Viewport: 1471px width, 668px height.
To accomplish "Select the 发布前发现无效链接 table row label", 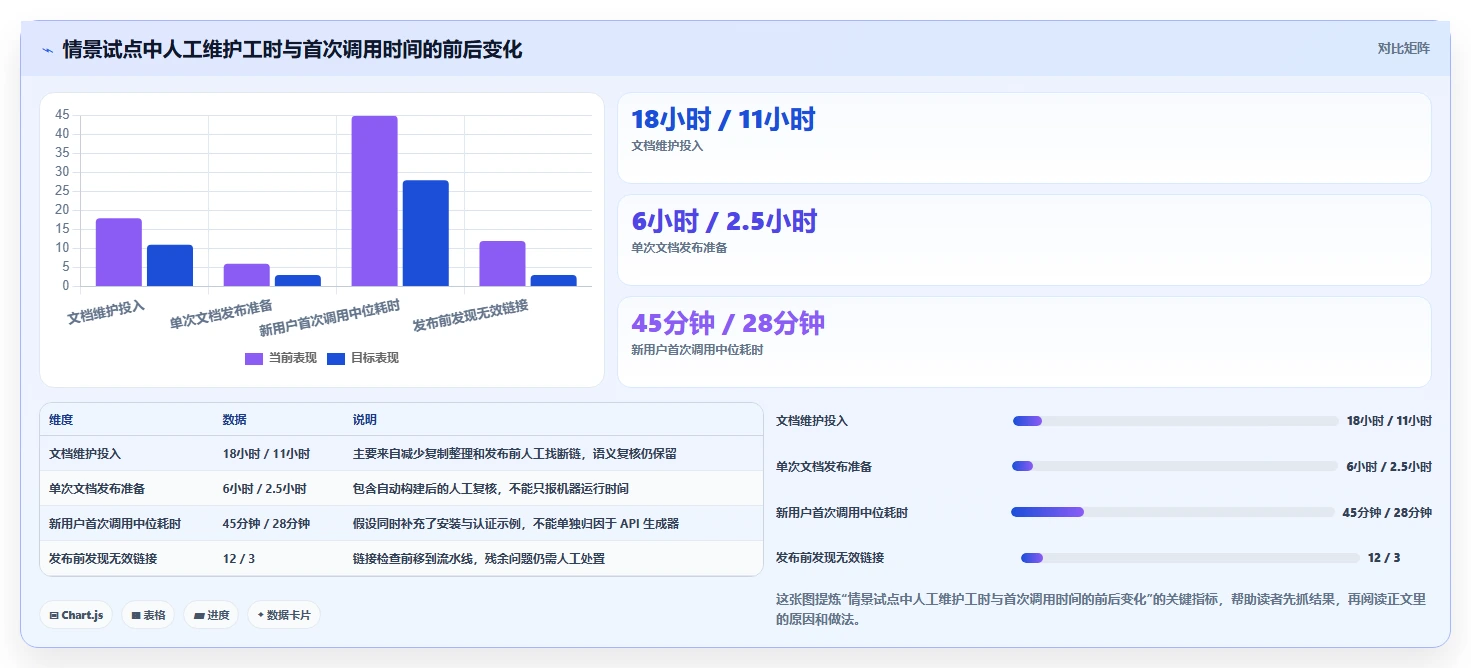I will (x=103, y=559).
